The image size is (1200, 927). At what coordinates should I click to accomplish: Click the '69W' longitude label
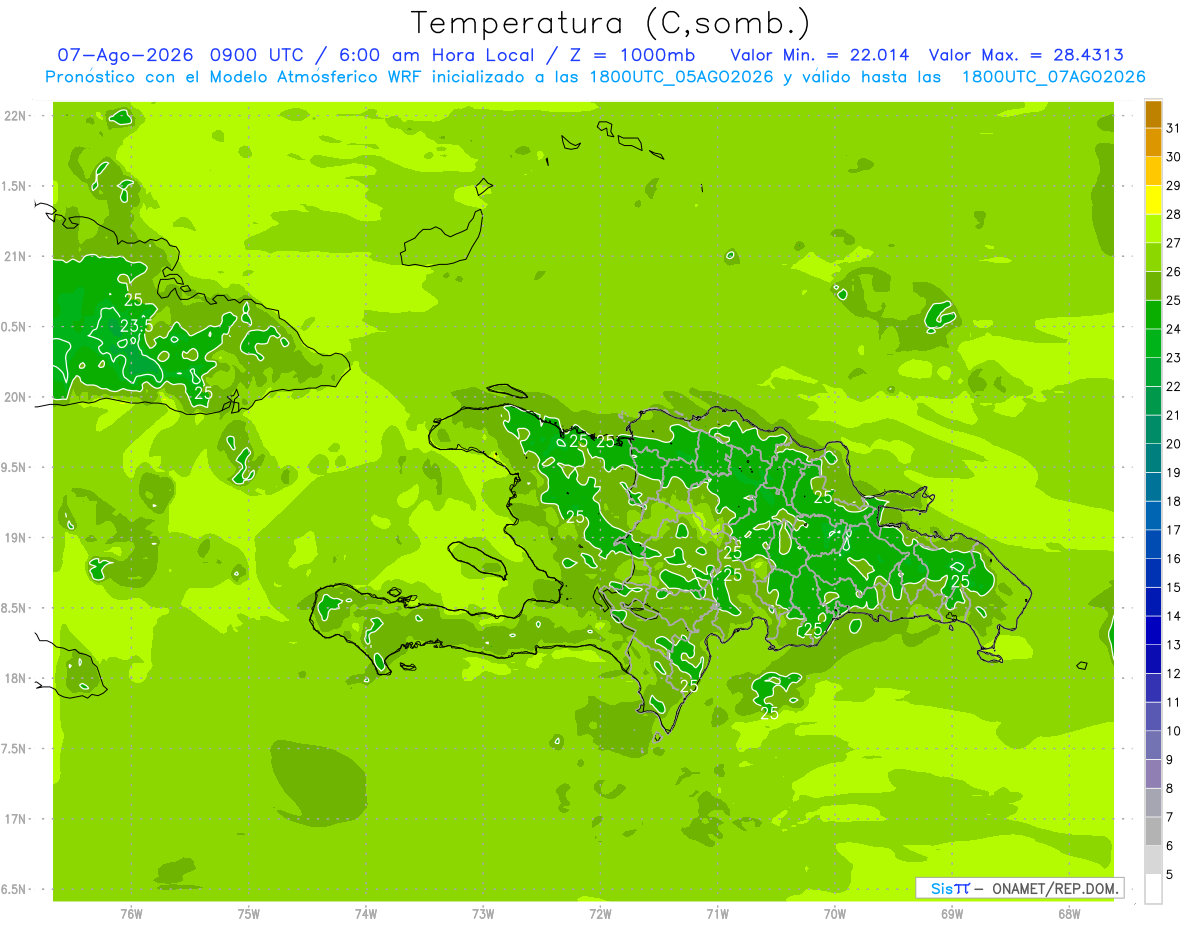pos(952,913)
